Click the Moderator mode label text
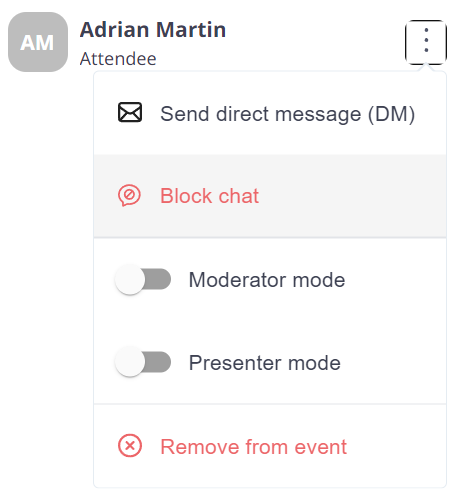Image resolution: width=456 pixels, height=500 pixels. 267,280
